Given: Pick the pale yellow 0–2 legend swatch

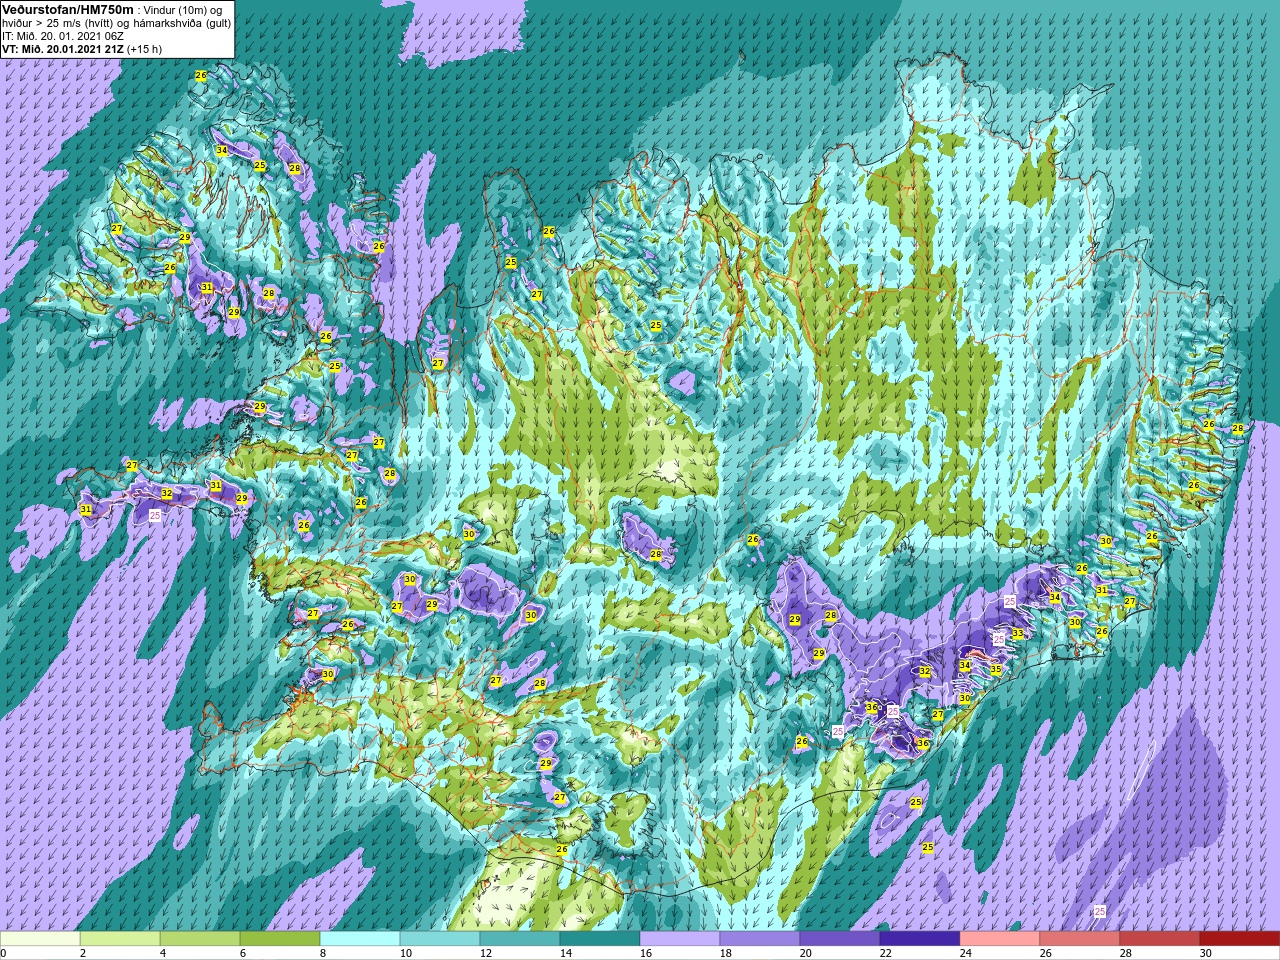Looking at the screenshot, I should 40,939.
